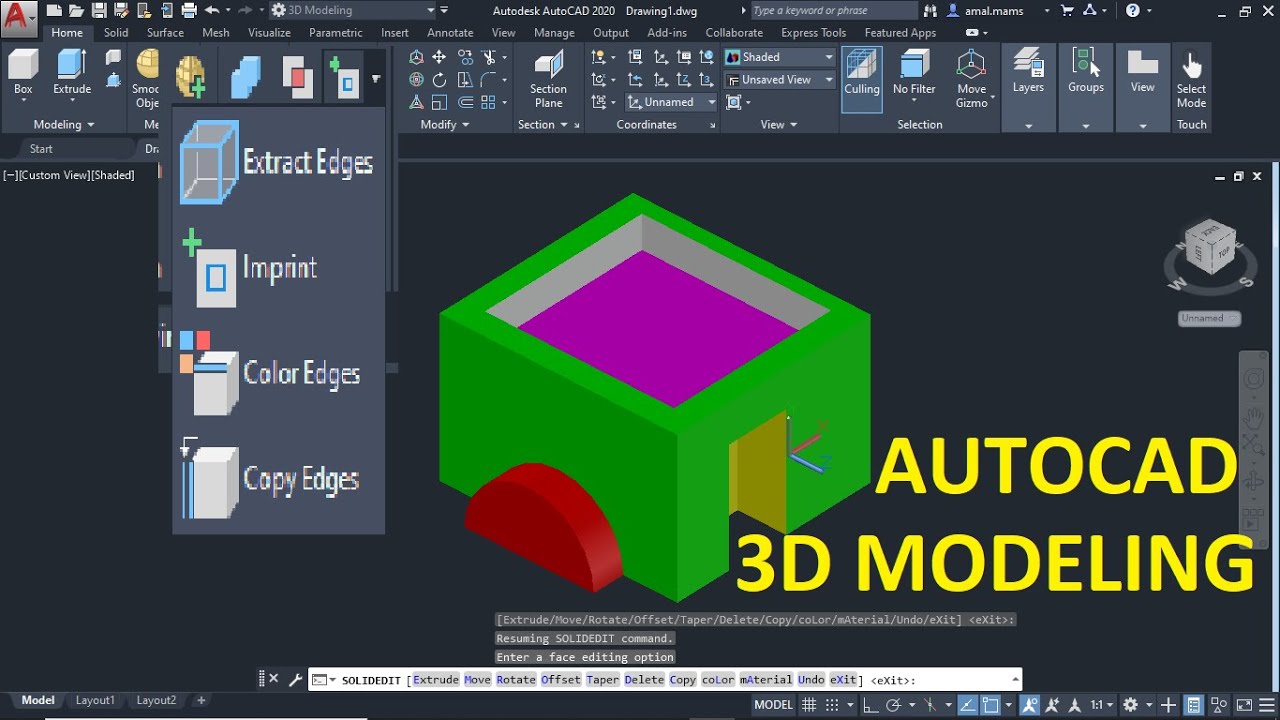The height and width of the screenshot is (720, 1280).
Task: Click the Autodesk App Store cart icon
Action: [x=1067, y=11]
